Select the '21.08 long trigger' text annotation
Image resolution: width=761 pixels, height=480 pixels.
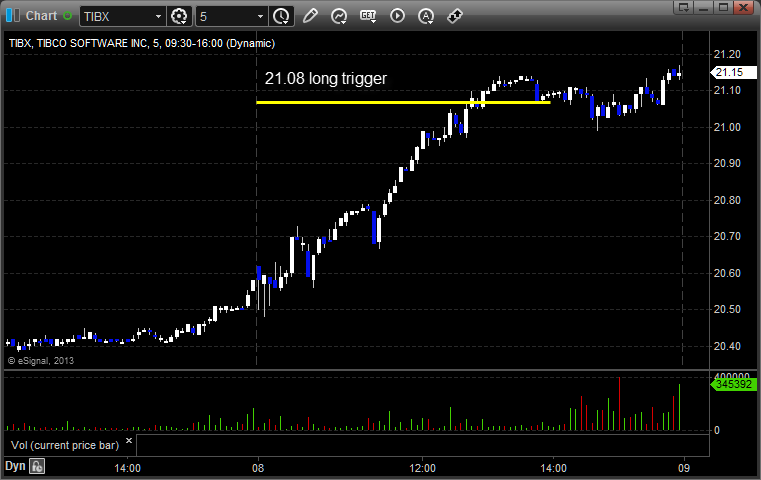(326, 79)
